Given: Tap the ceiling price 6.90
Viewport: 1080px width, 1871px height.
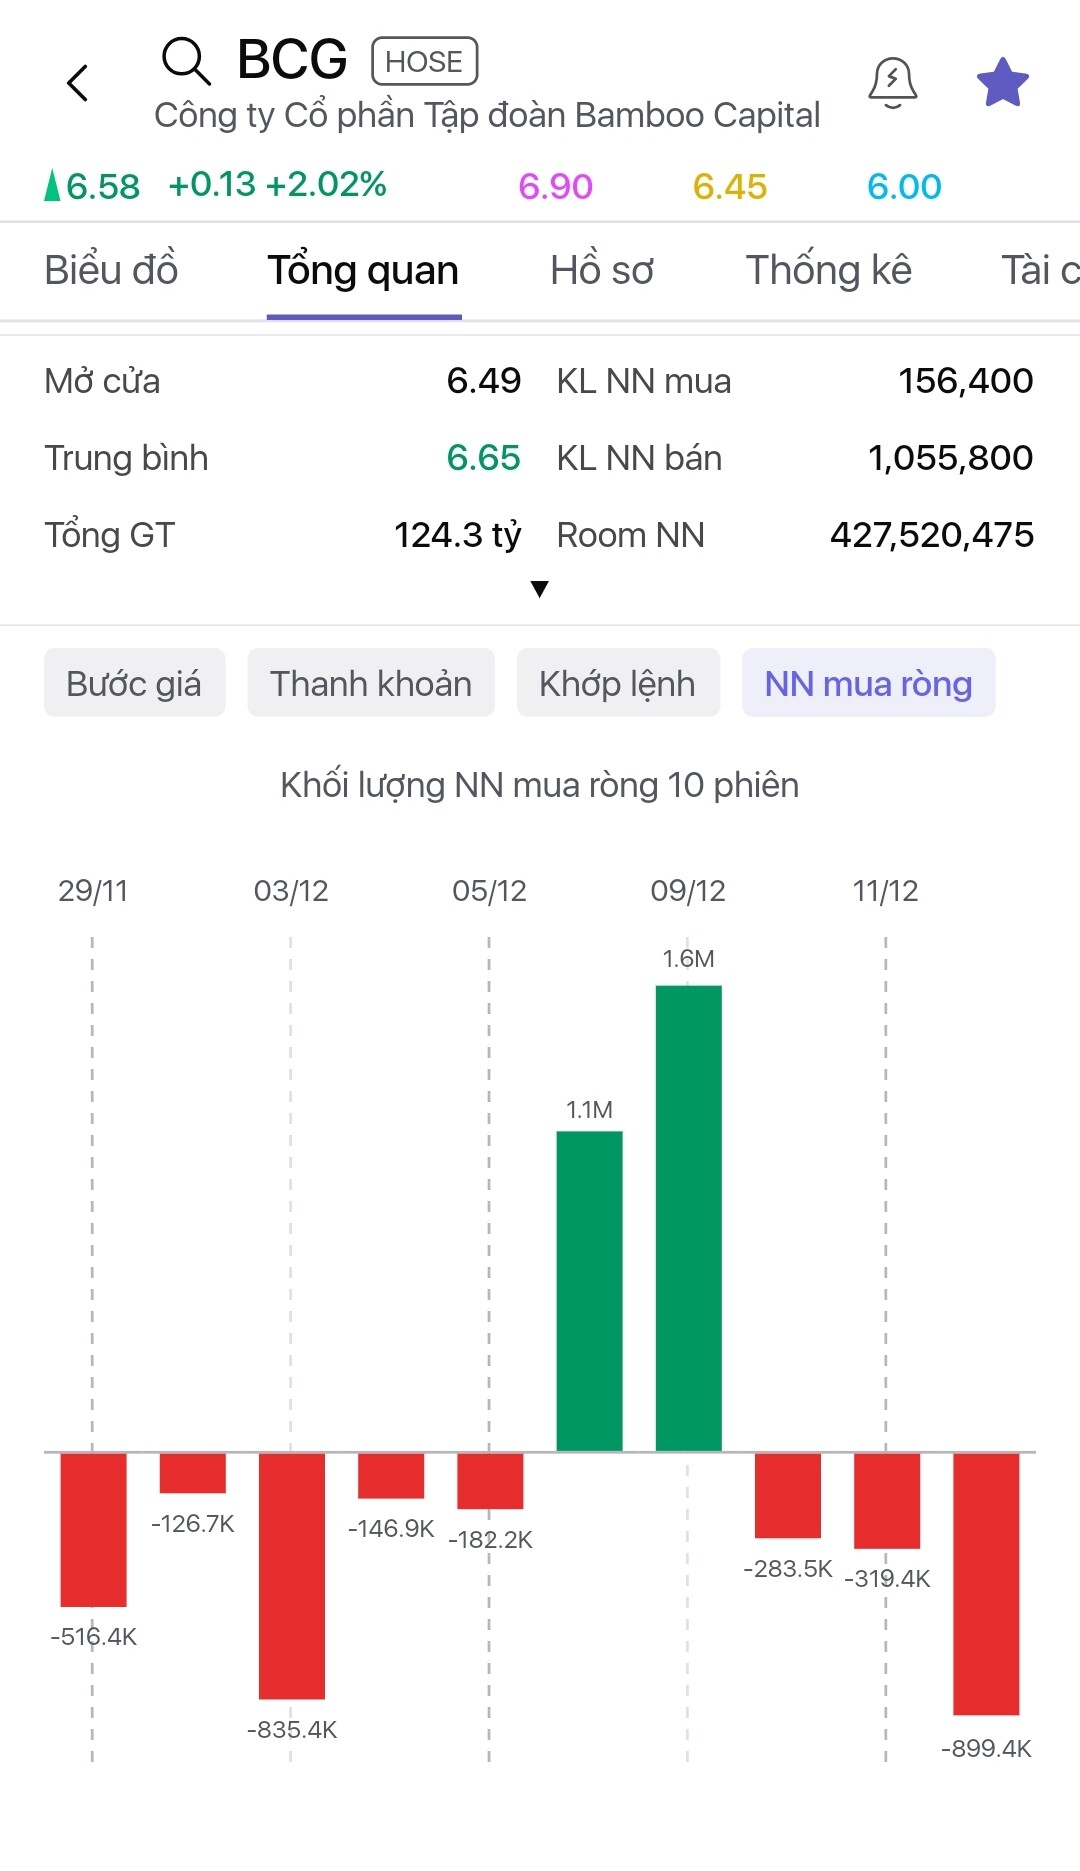Looking at the screenshot, I should click(x=555, y=187).
